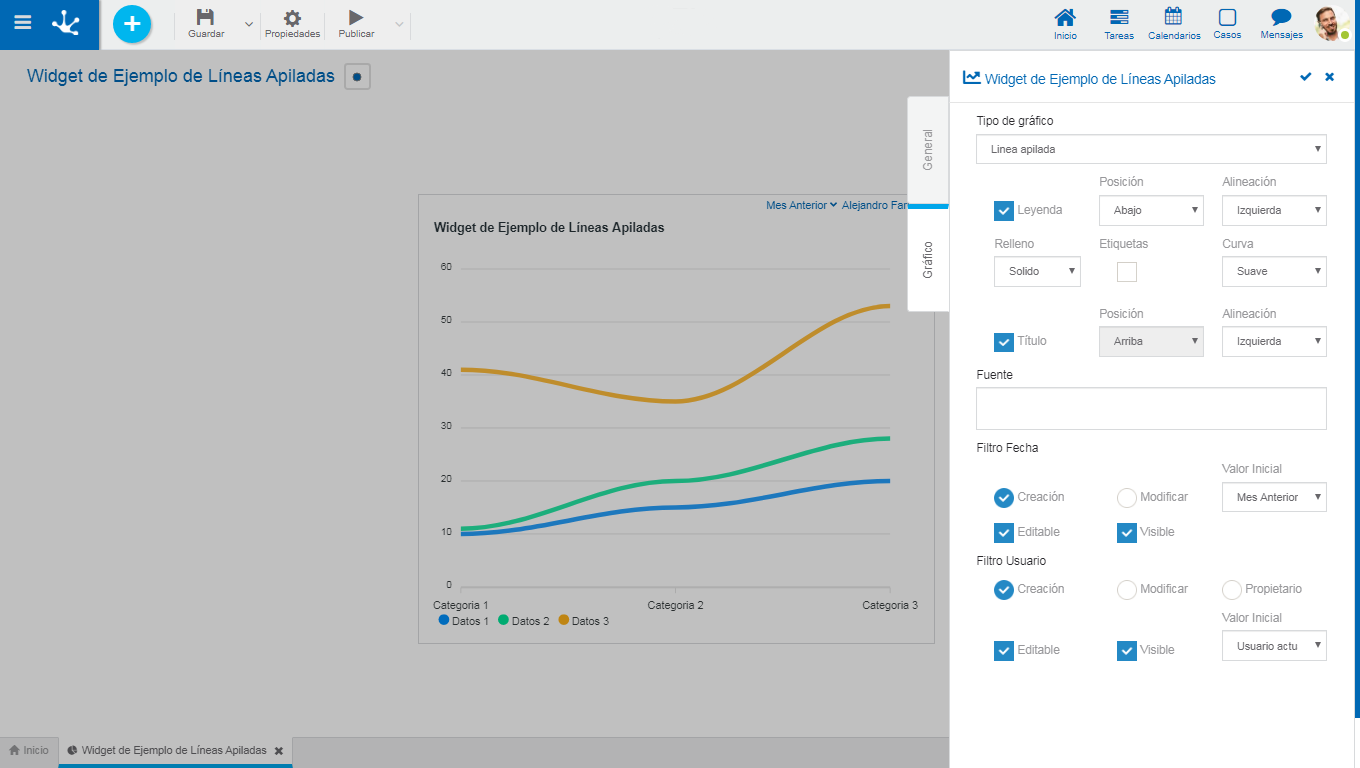Expand the Publicar dropdown arrow
The height and width of the screenshot is (768, 1360).
(x=399, y=24)
